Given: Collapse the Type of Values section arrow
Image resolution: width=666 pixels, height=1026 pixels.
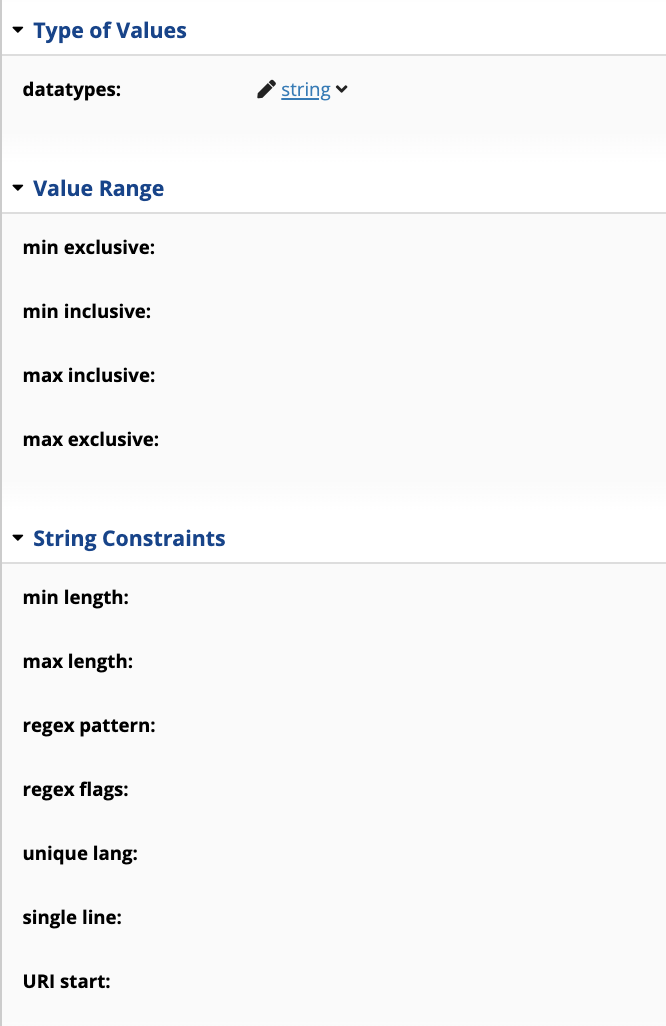Looking at the screenshot, I should (x=18, y=29).
